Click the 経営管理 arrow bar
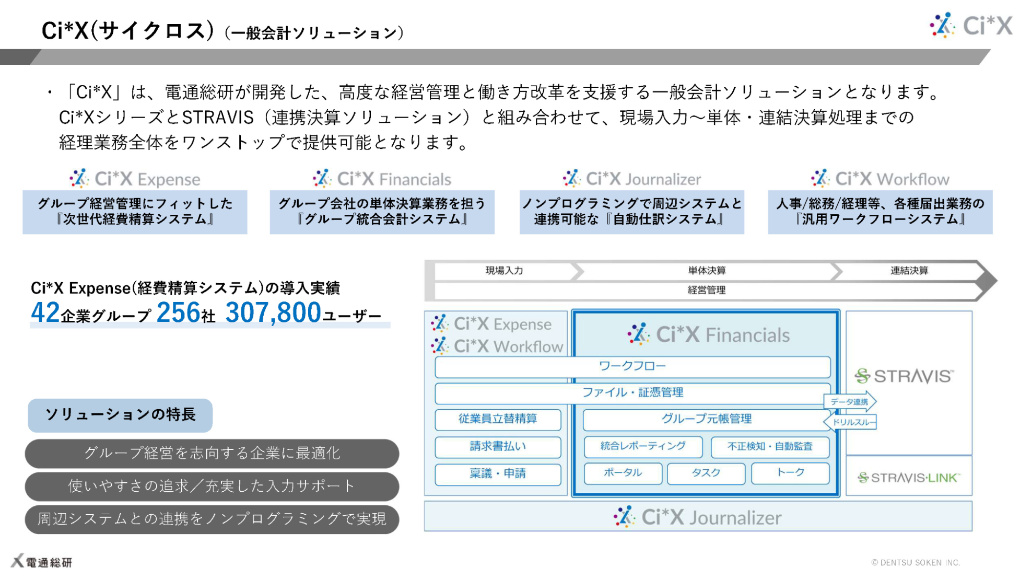The image size is (1020, 579). (x=707, y=290)
